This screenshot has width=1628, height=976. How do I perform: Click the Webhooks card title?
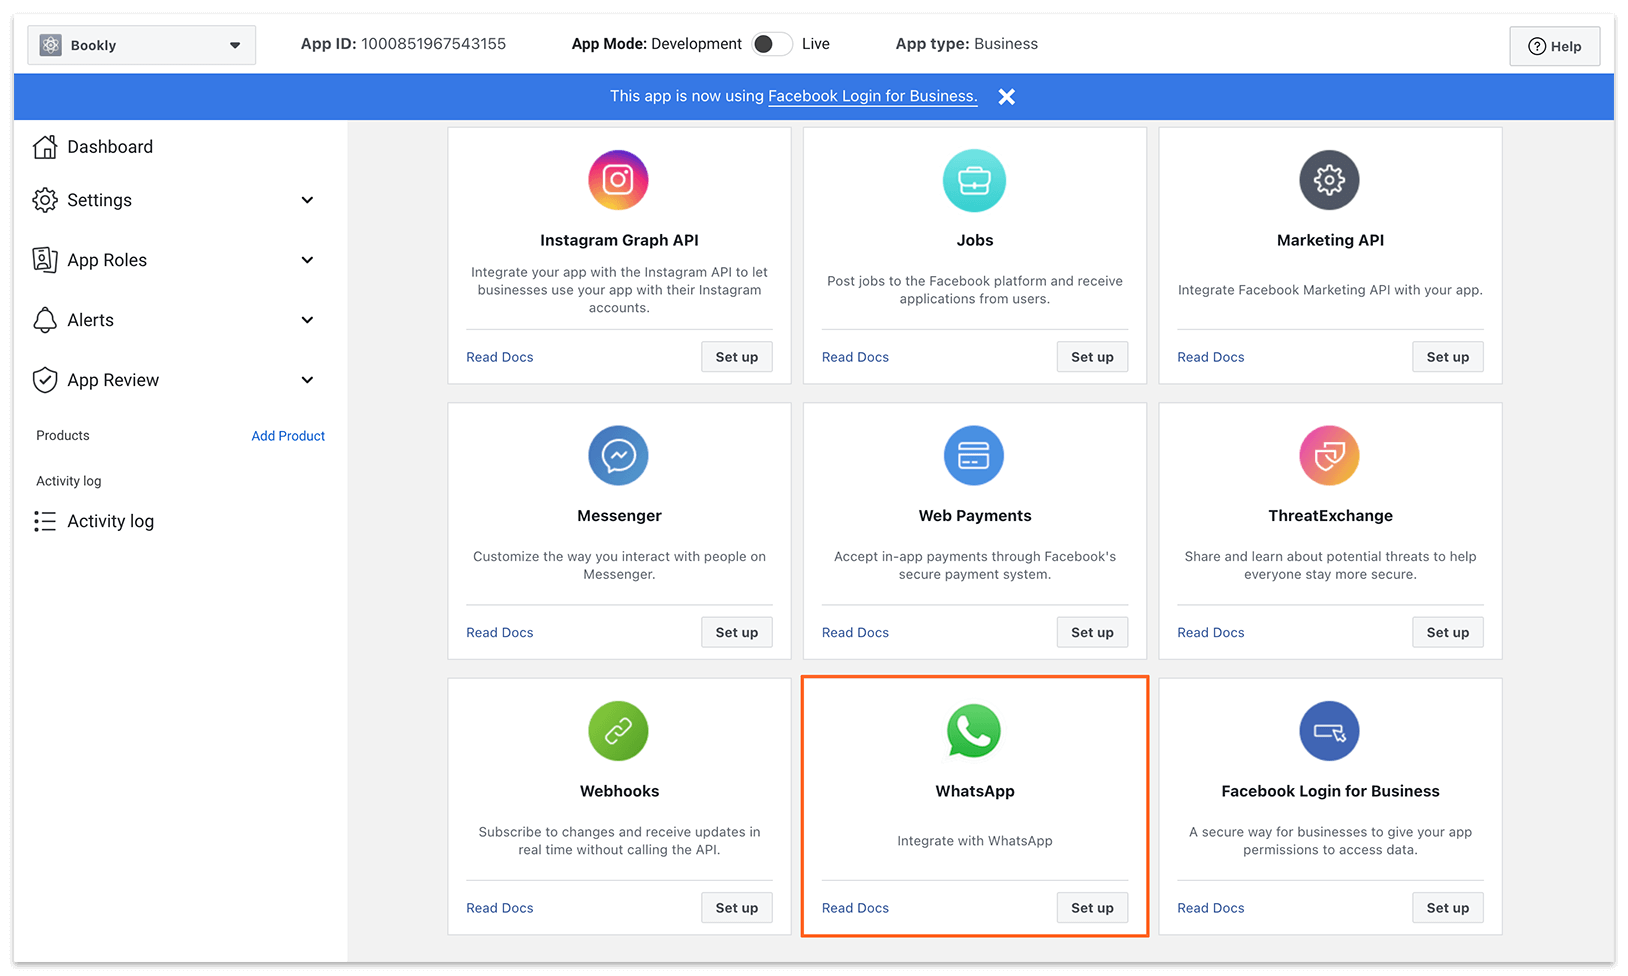[619, 791]
